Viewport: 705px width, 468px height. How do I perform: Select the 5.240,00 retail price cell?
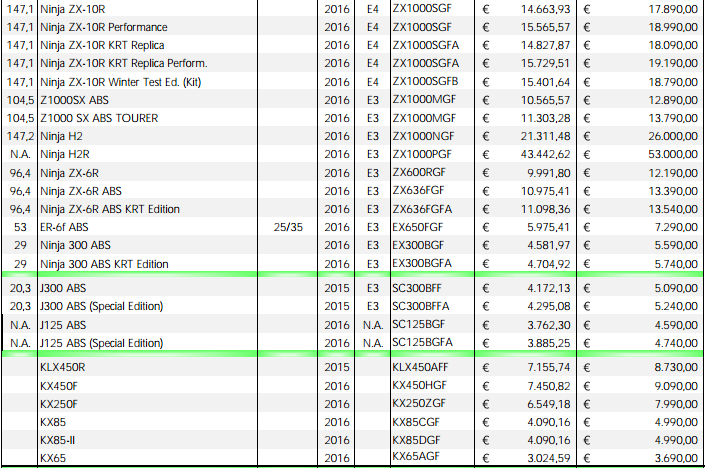[x=676, y=306]
